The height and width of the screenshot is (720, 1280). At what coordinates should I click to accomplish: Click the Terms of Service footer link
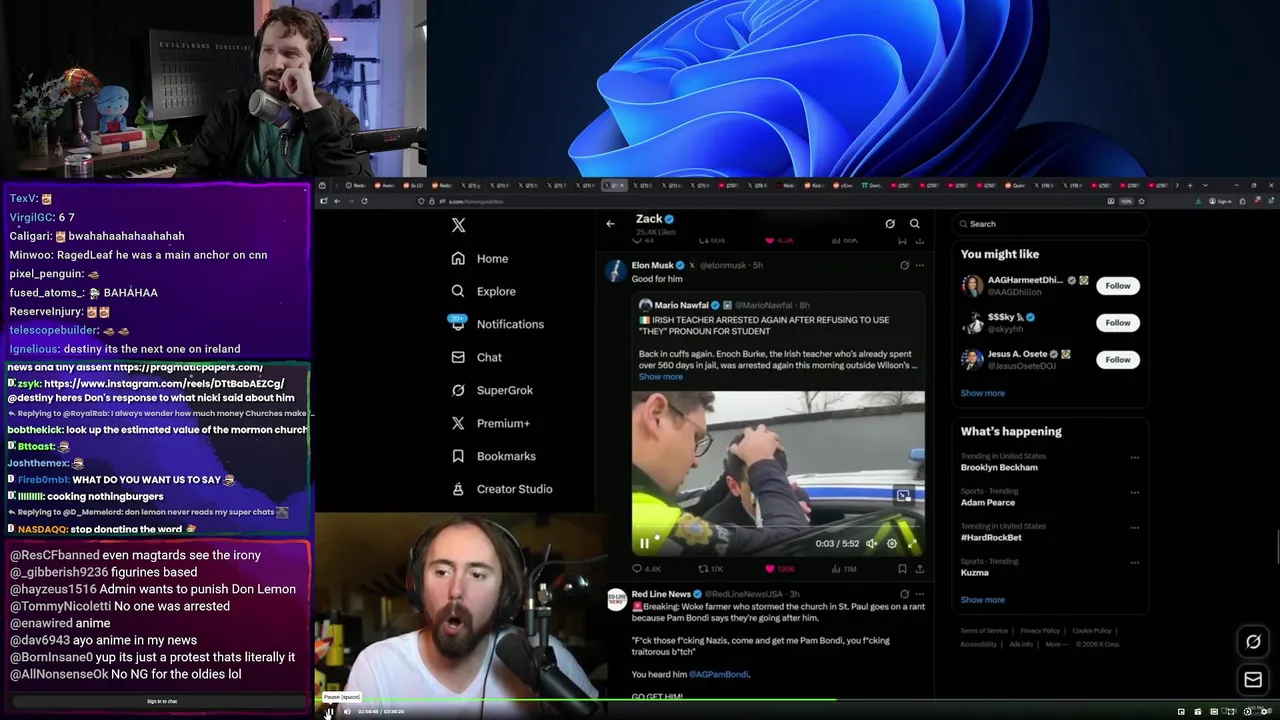984,631
